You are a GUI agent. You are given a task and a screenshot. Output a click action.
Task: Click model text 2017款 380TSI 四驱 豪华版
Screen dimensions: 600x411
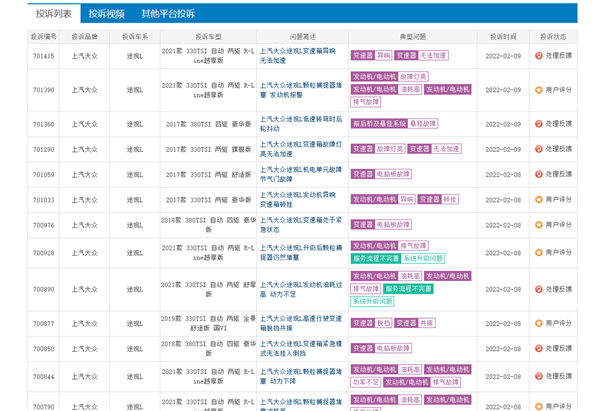tap(209, 124)
